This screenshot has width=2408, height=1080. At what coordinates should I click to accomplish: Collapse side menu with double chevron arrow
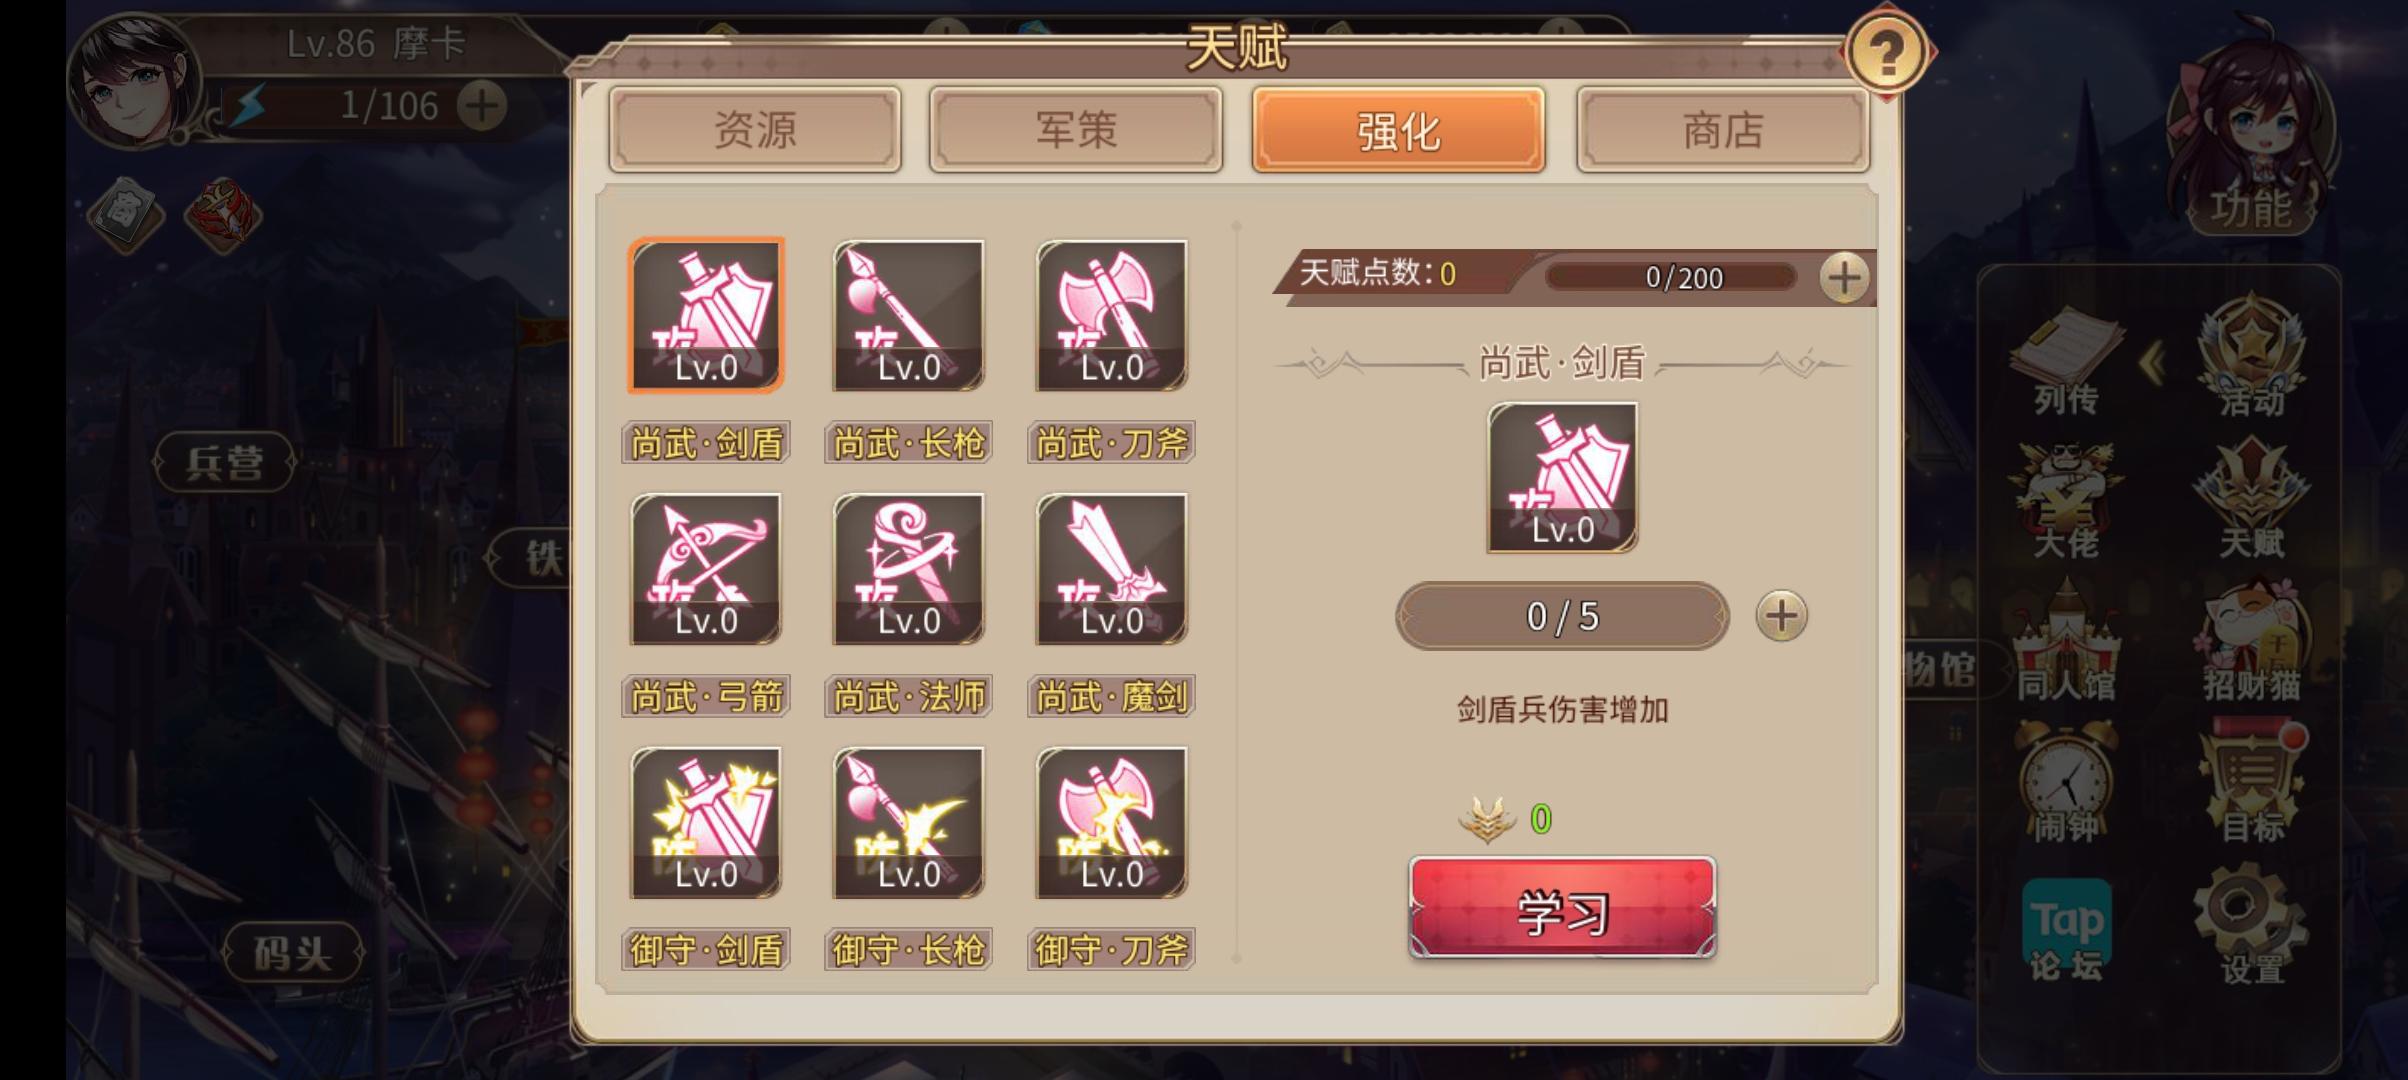tap(2152, 362)
